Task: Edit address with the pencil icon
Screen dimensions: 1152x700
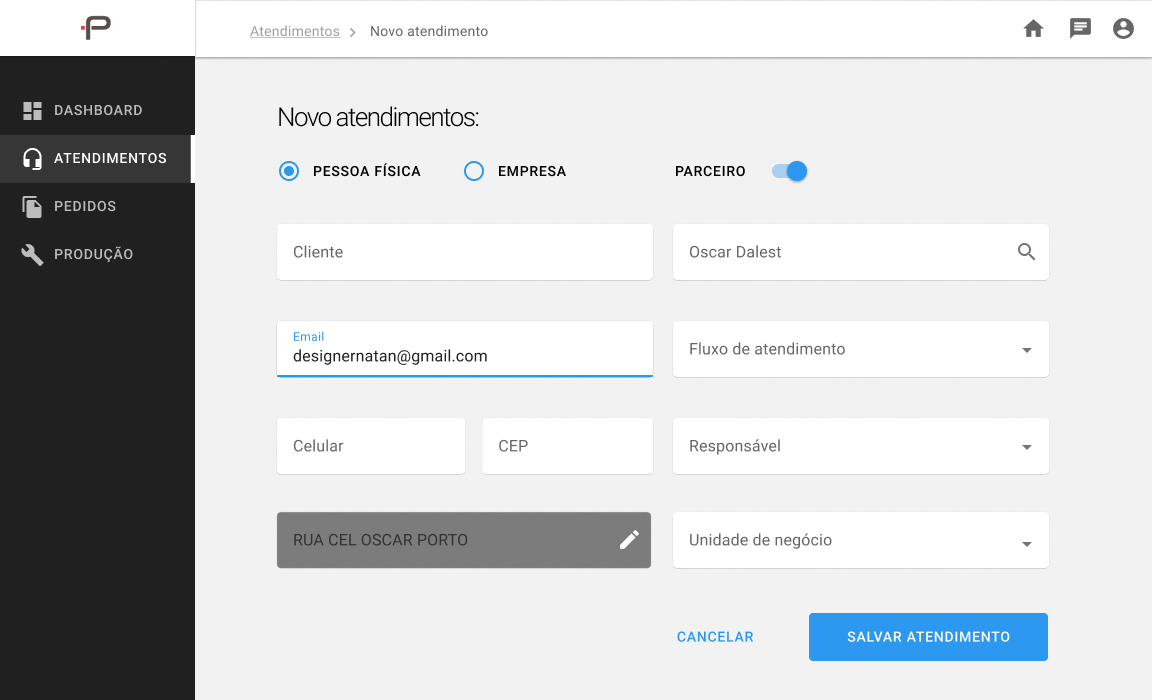Action: pyautogui.click(x=629, y=540)
